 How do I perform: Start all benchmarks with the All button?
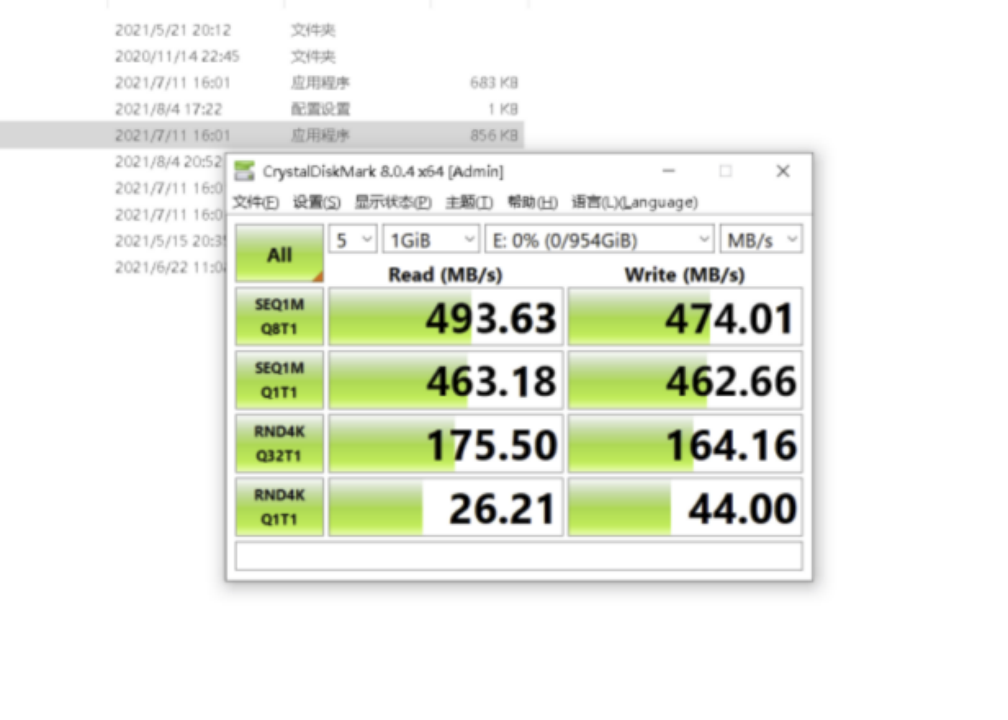click(x=280, y=254)
